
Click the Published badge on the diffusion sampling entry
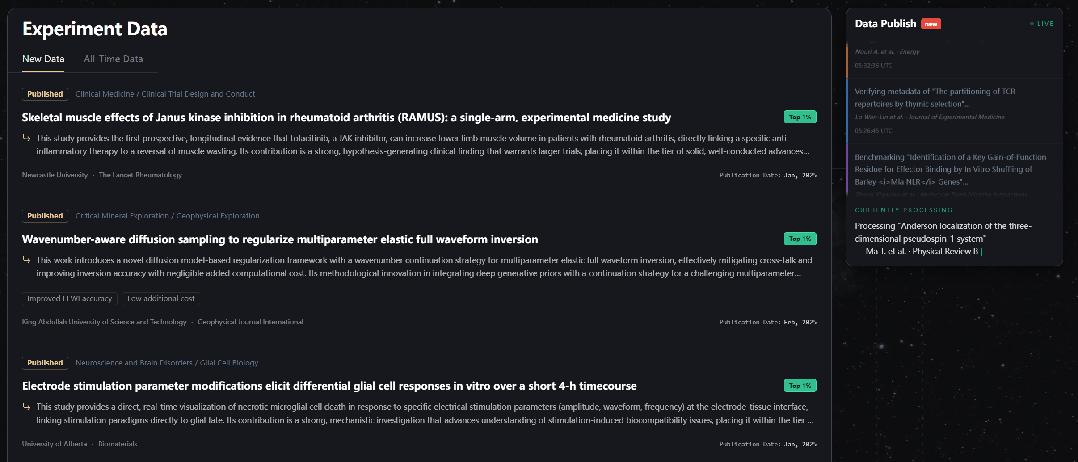click(45, 216)
